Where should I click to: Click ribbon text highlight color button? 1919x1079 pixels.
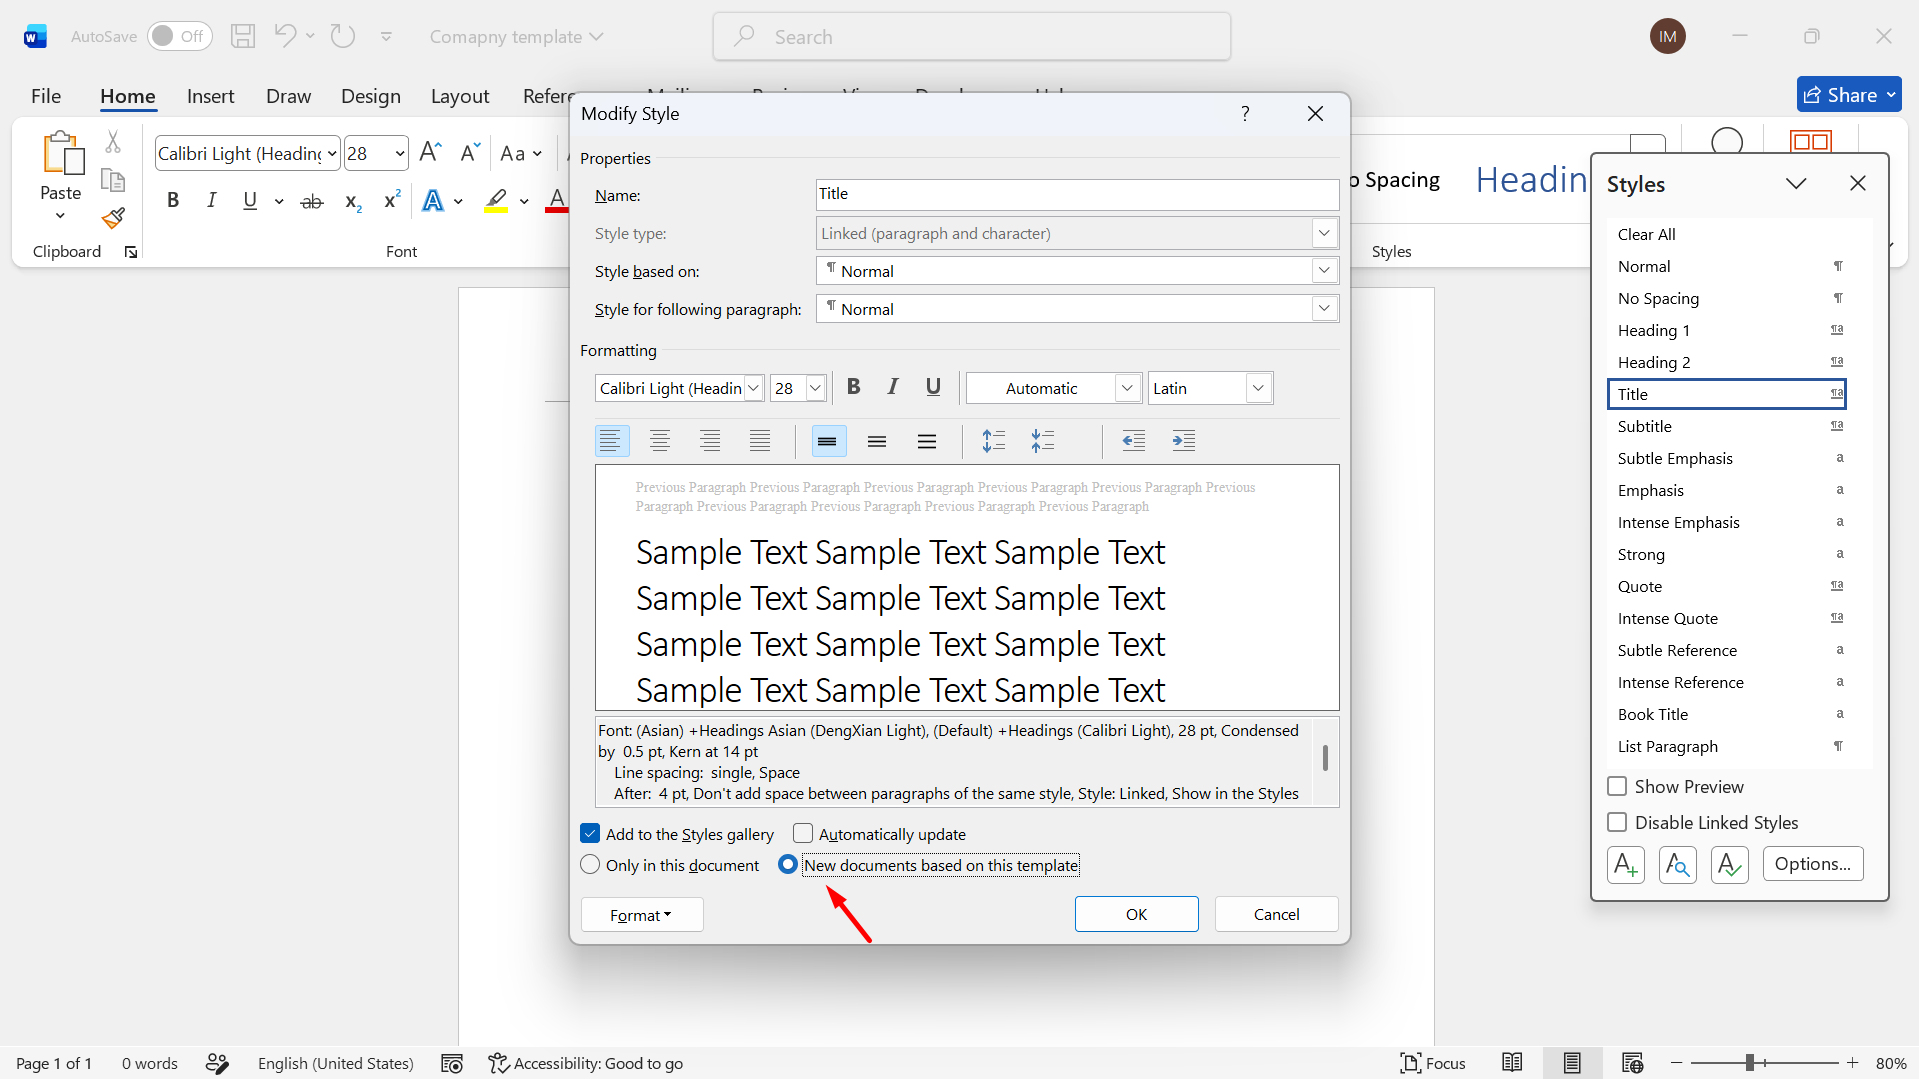[496, 201]
